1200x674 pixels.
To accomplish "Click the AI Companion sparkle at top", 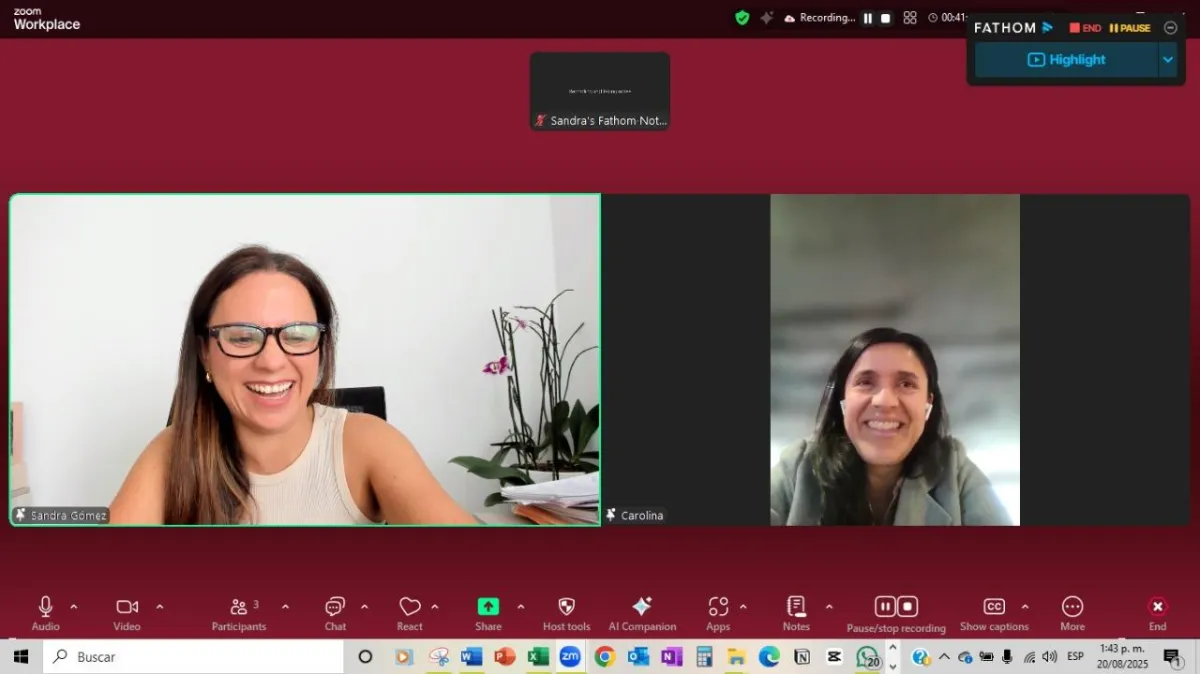I will point(767,17).
